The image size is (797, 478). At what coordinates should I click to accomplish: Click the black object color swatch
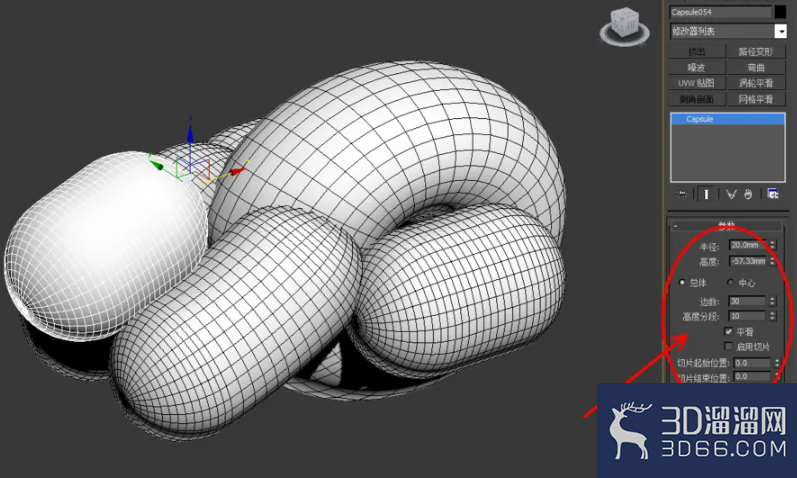click(x=780, y=12)
